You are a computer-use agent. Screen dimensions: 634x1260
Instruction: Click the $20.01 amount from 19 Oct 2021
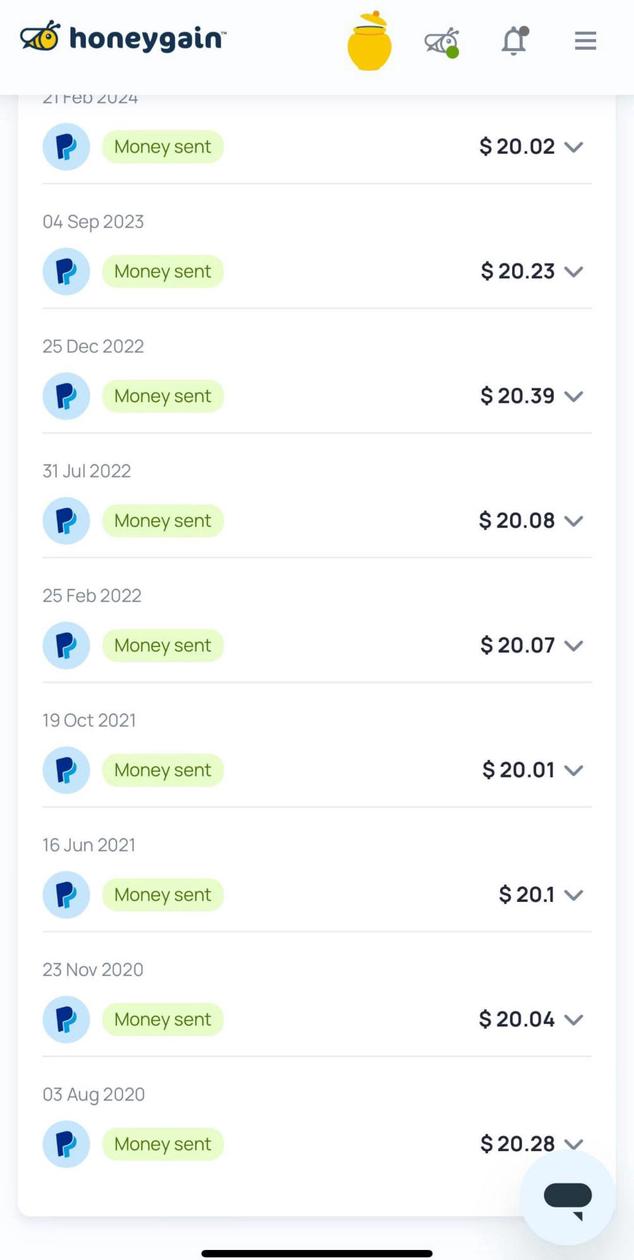518,770
